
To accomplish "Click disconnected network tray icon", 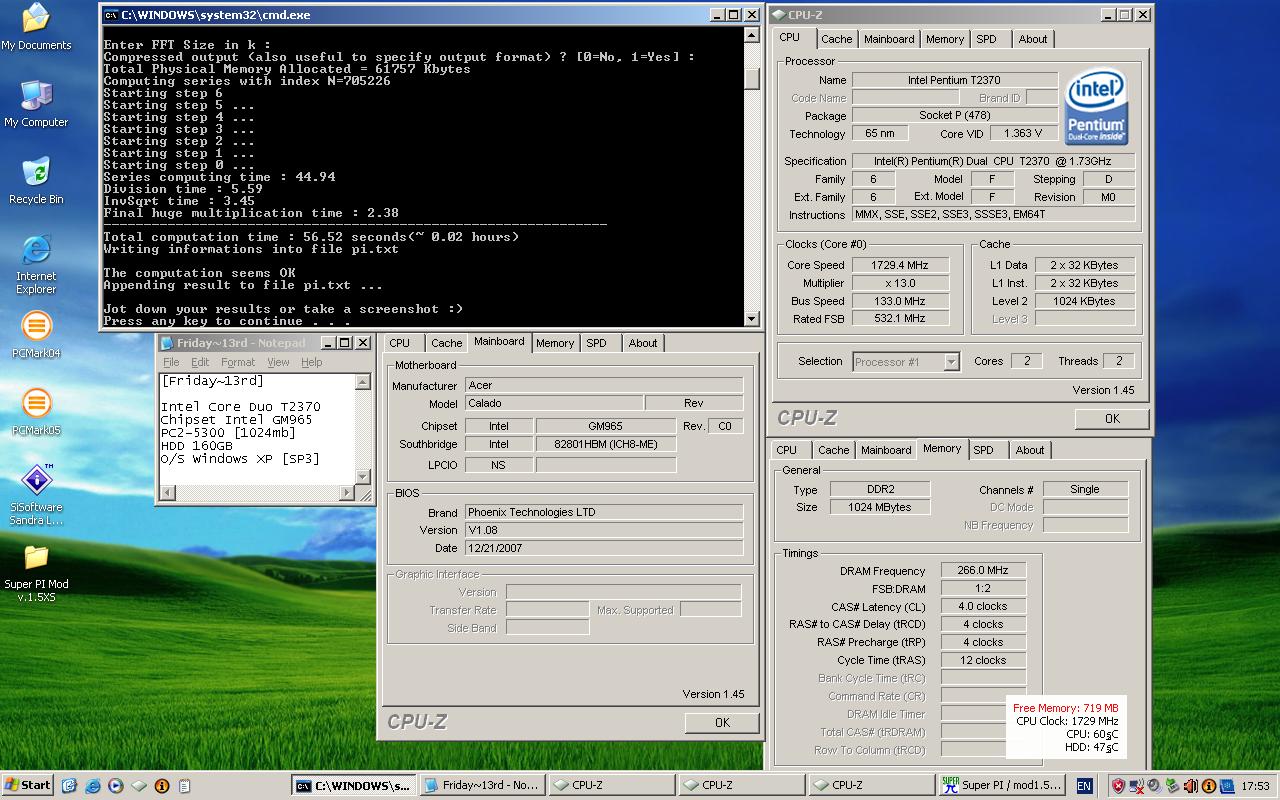I will [x=1136, y=786].
